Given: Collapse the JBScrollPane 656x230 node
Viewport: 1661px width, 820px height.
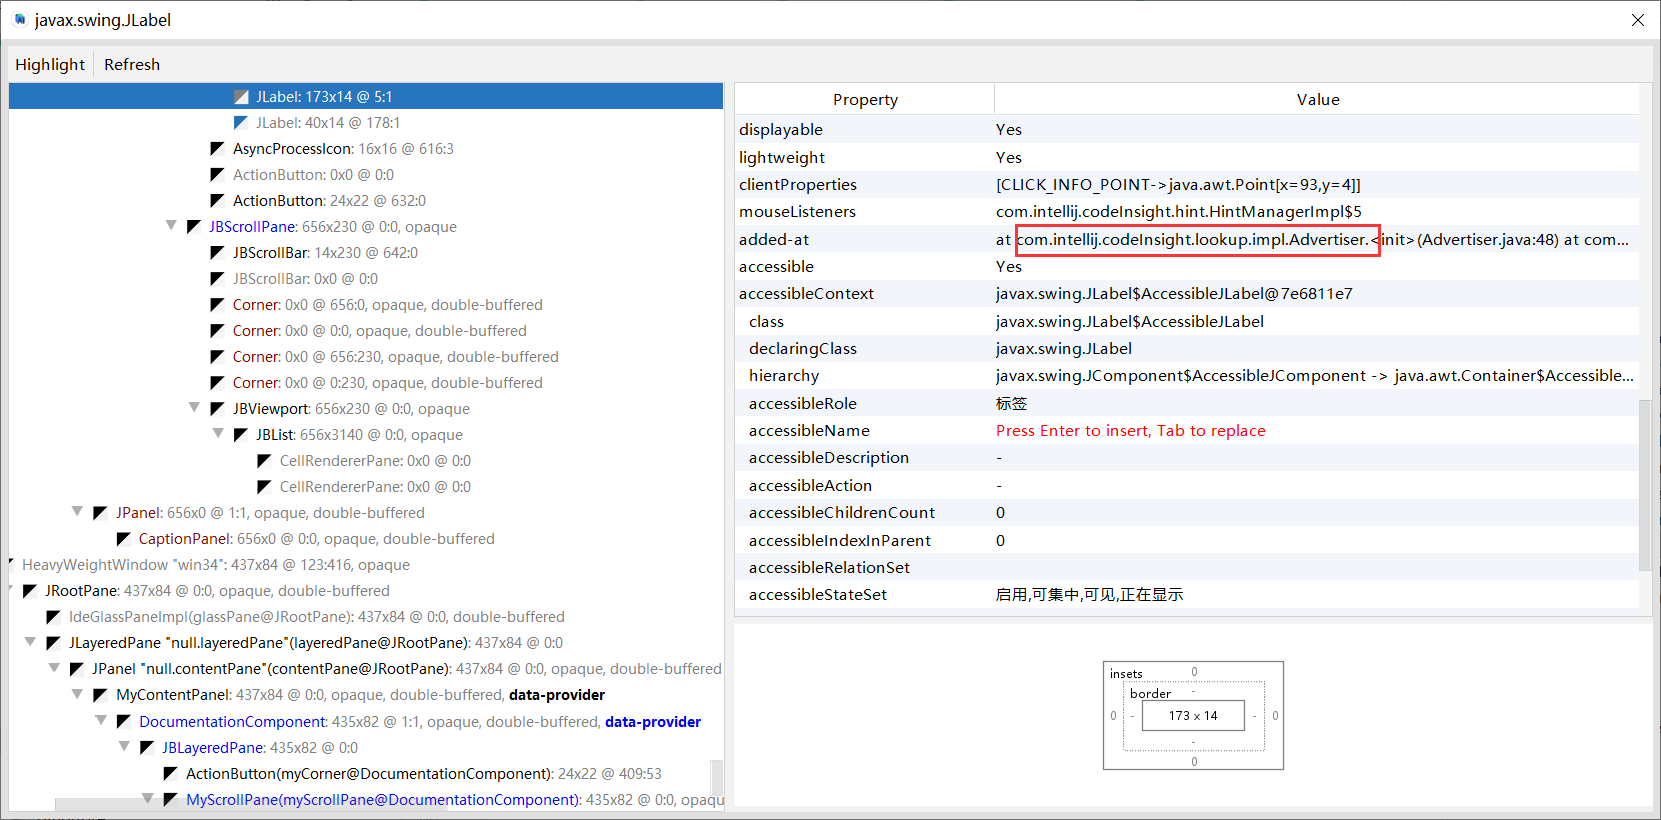Looking at the screenshot, I should coord(171,226).
